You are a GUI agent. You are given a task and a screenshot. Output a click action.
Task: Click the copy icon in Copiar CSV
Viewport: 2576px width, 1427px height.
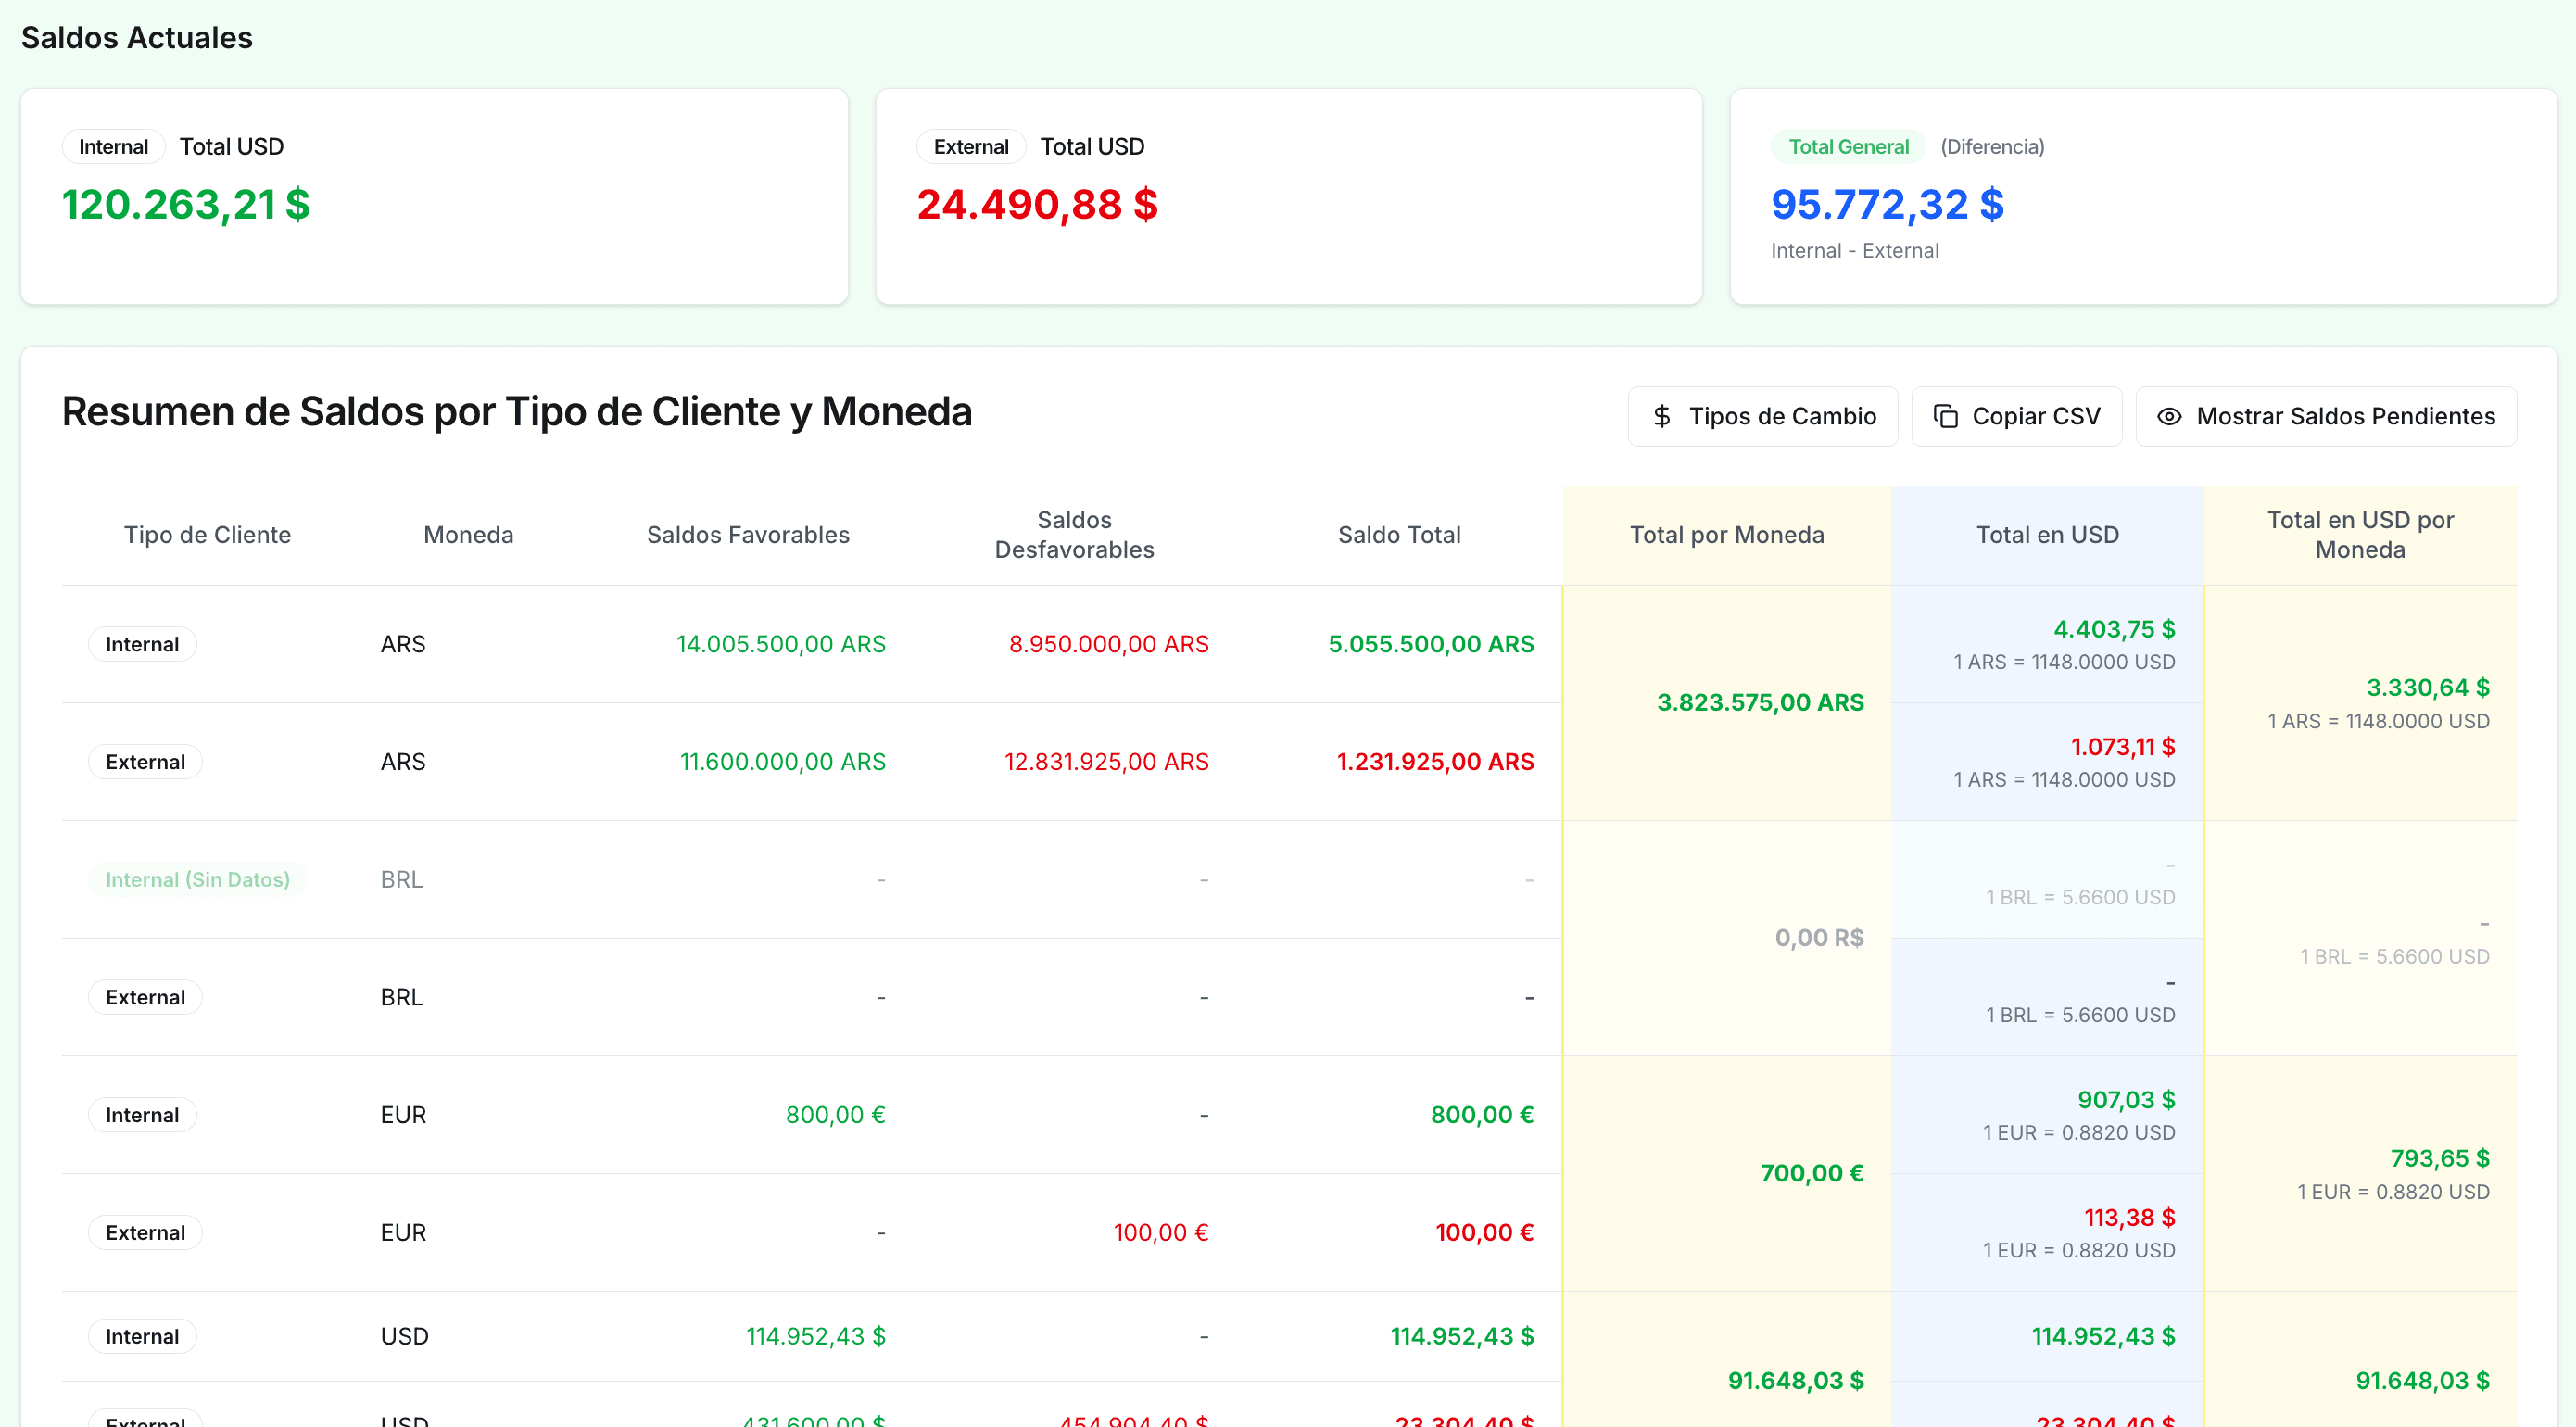(1945, 416)
